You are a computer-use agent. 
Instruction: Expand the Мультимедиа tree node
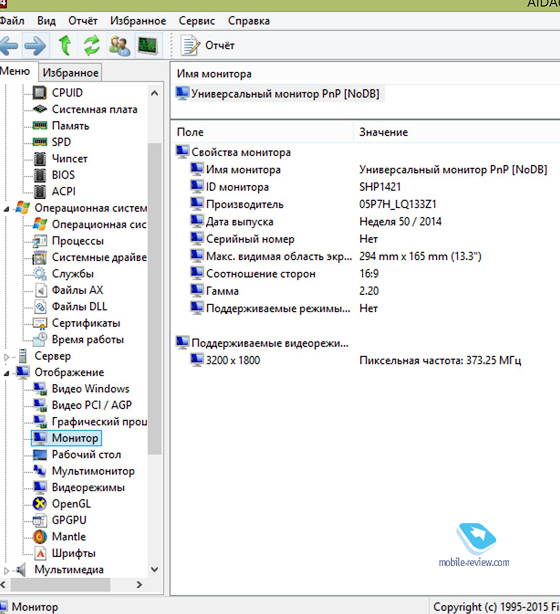tap(6, 571)
